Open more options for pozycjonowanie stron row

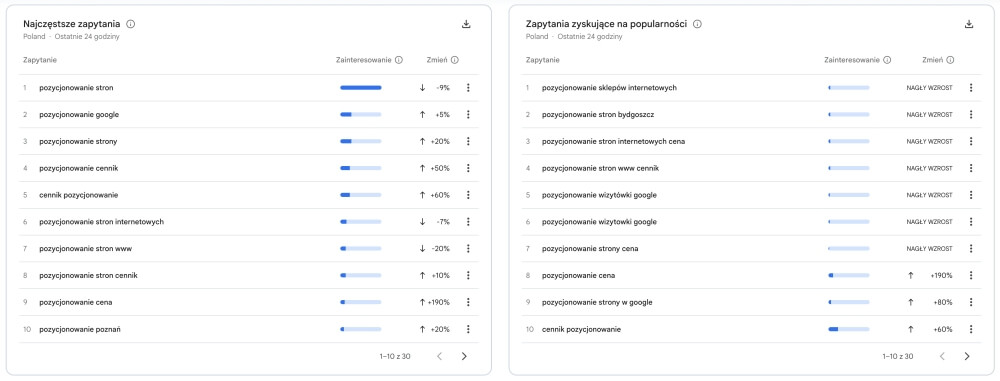click(468, 88)
